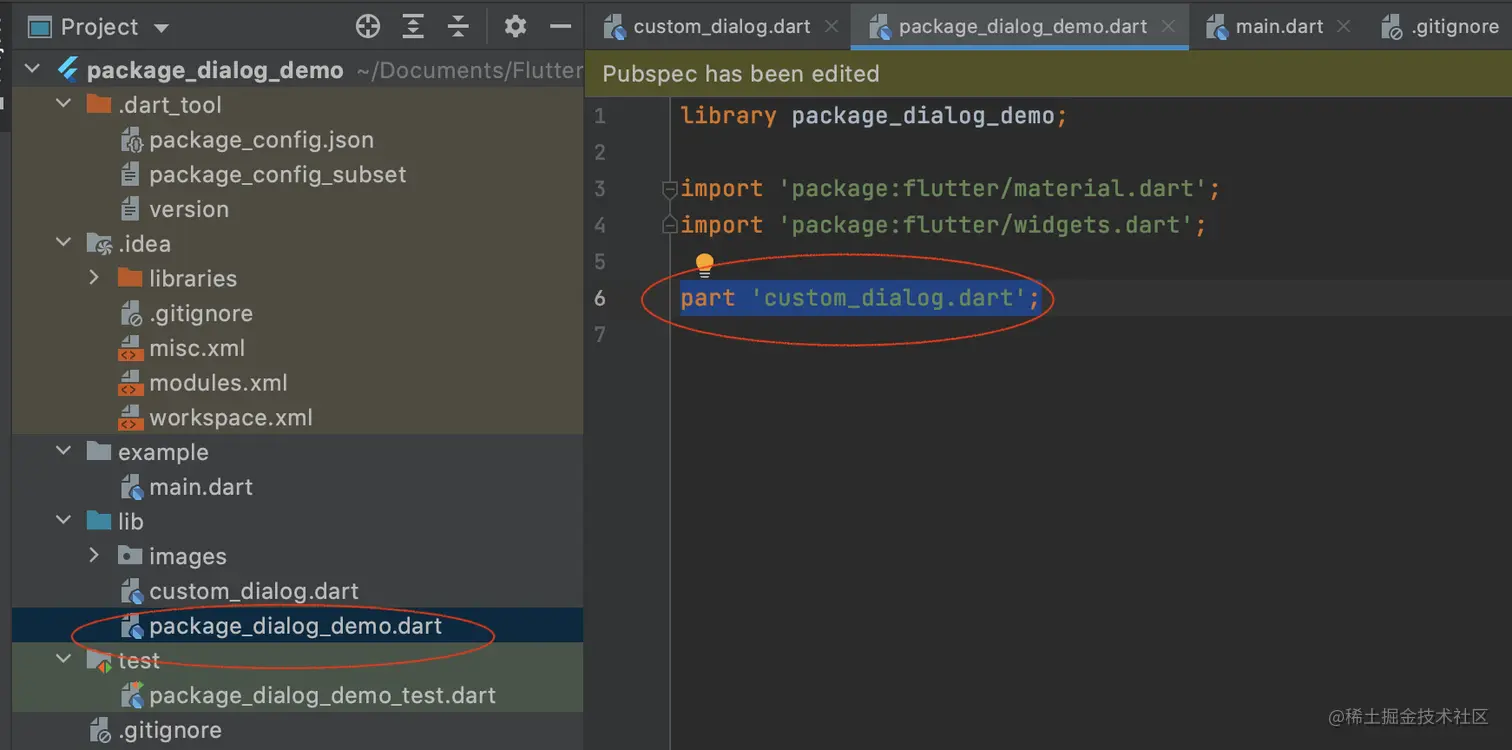Click the part 'custom_dialog.dart' code line

pos(860,298)
